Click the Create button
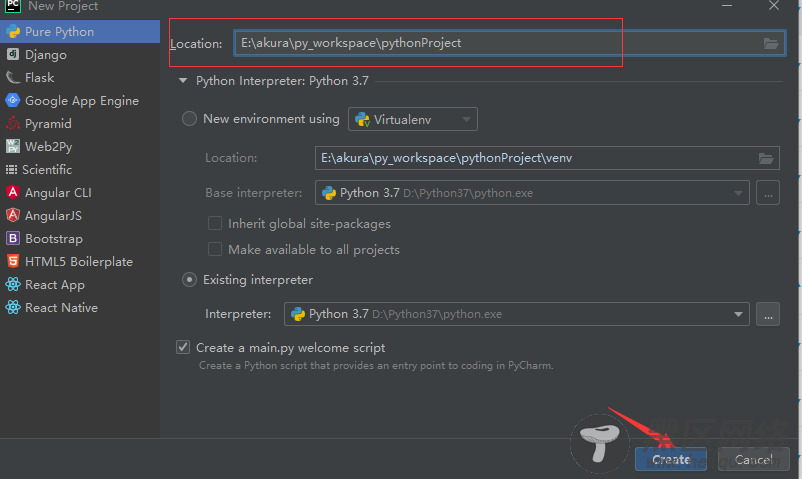Image resolution: width=802 pixels, height=479 pixels. pos(671,460)
